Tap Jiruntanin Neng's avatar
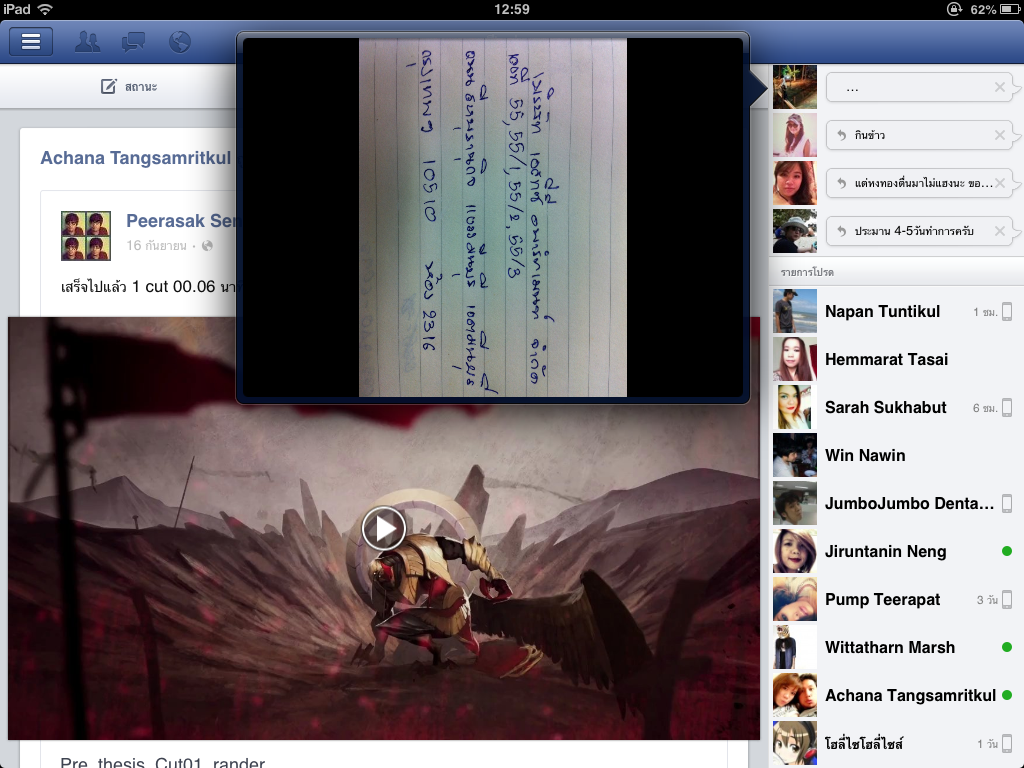 pos(795,551)
